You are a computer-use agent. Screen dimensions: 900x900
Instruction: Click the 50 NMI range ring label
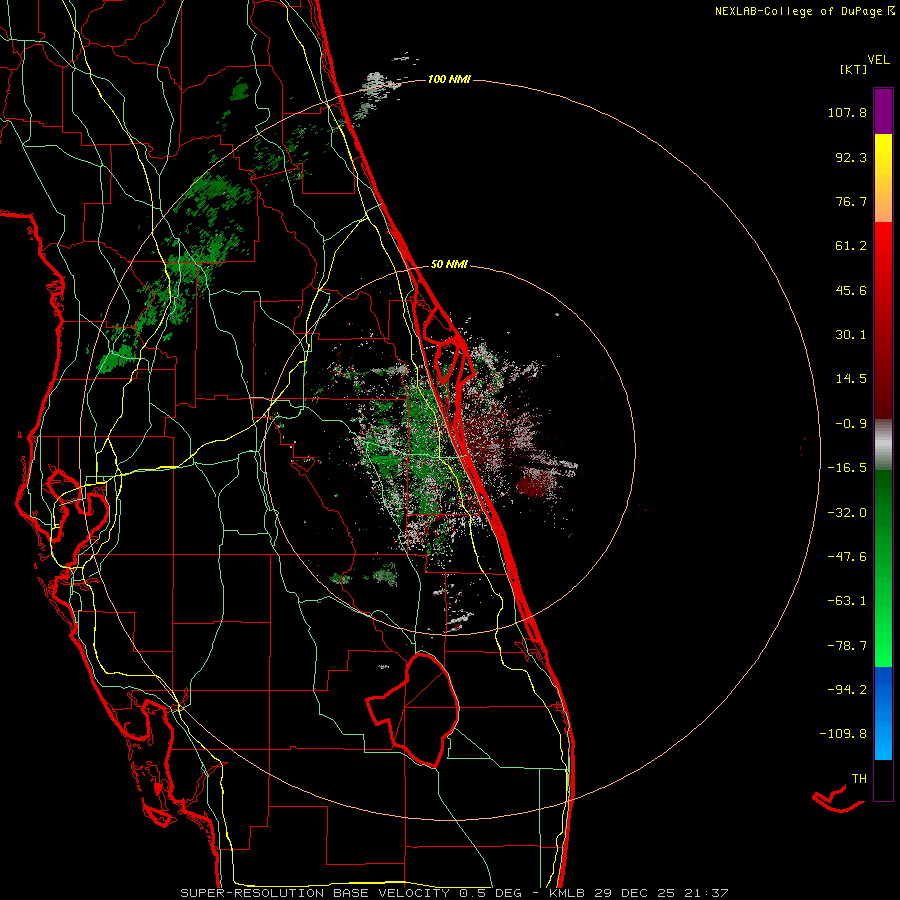coord(449,265)
